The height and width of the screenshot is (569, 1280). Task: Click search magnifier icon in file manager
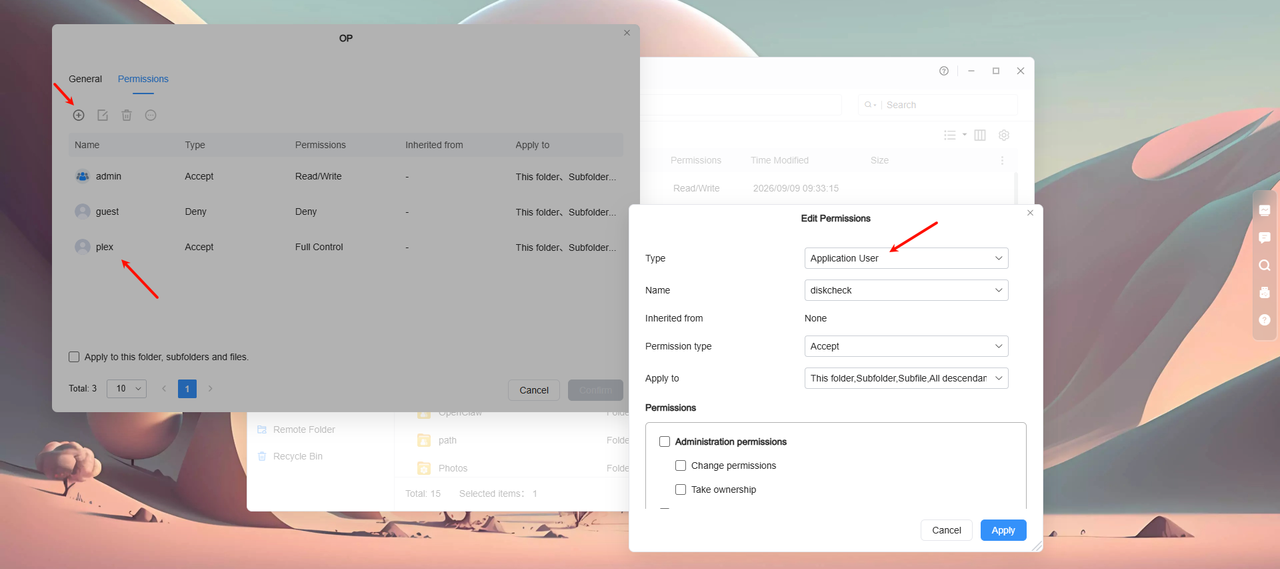point(869,105)
